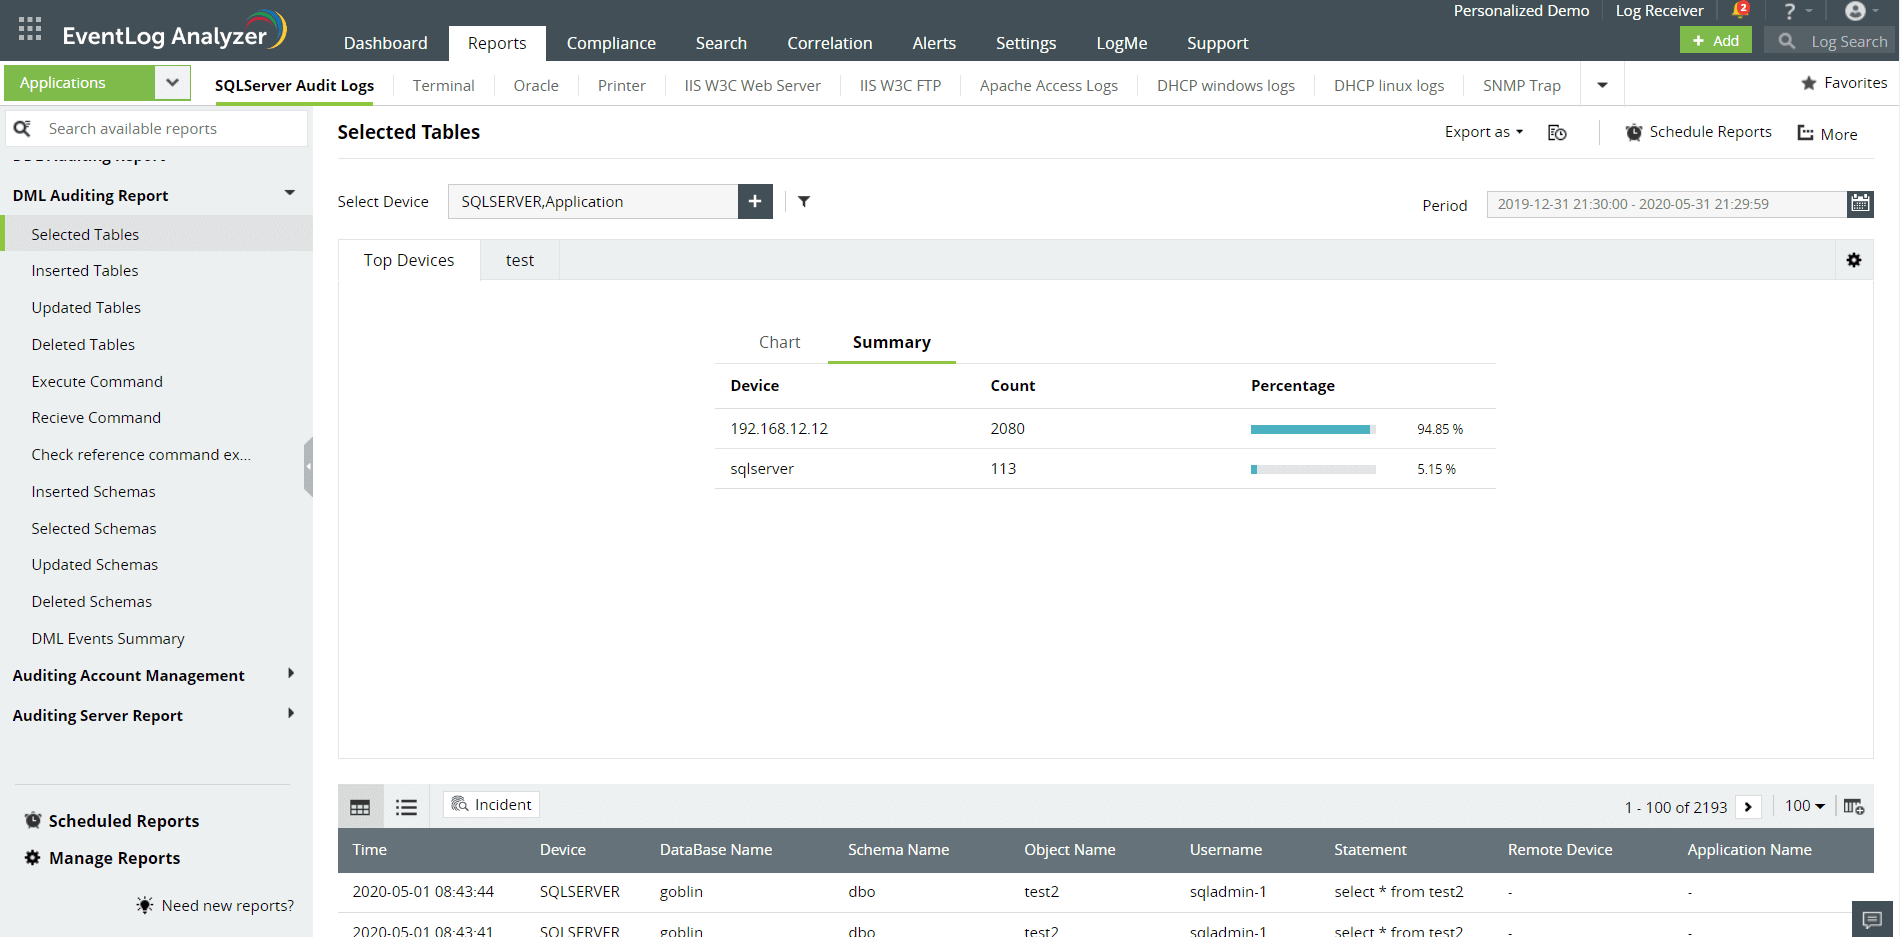Switch to table grid view

[360, 807]
